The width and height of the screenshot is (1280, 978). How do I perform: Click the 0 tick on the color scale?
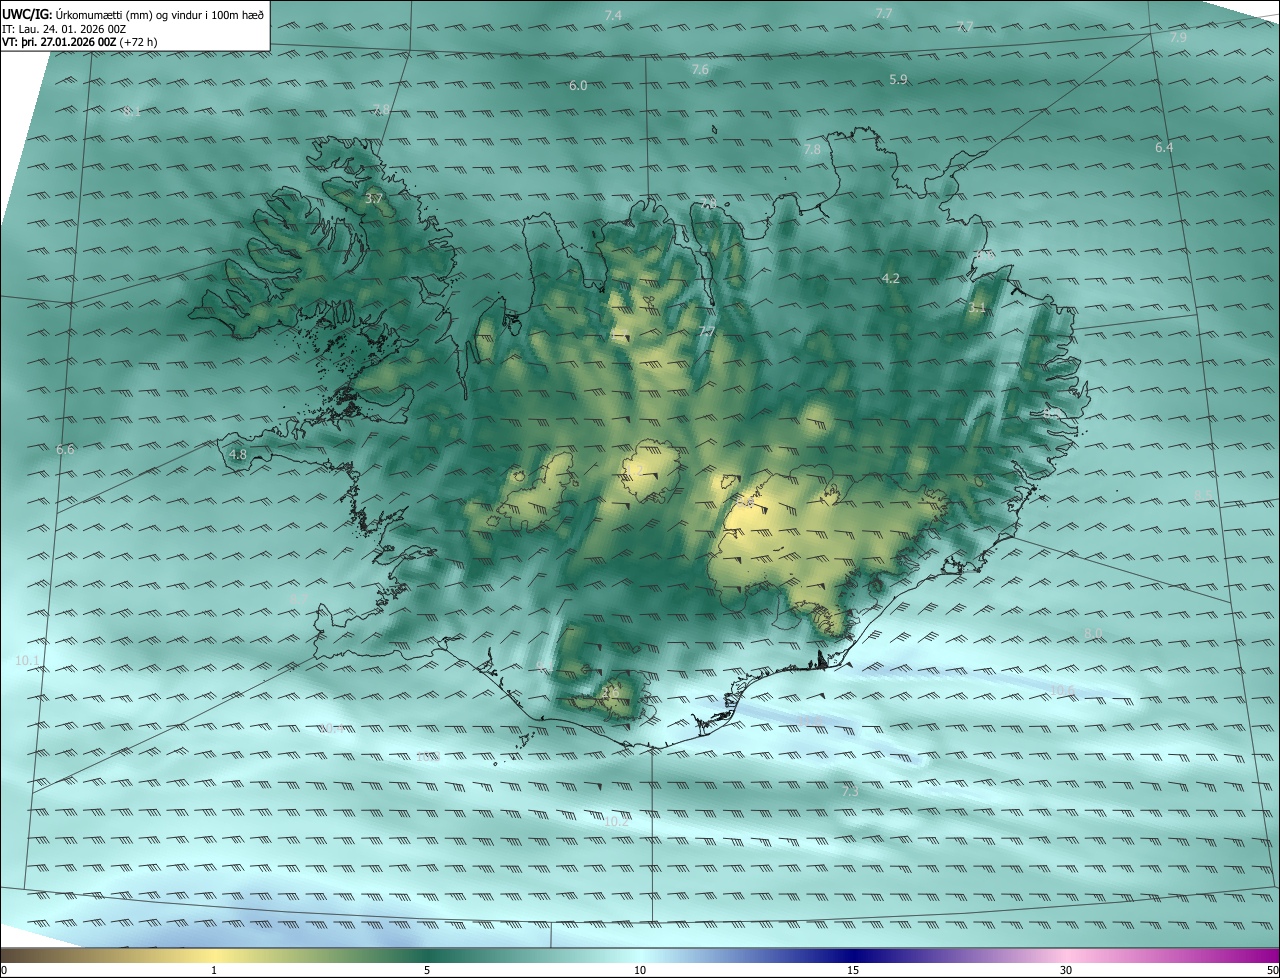tap(4, 970)
